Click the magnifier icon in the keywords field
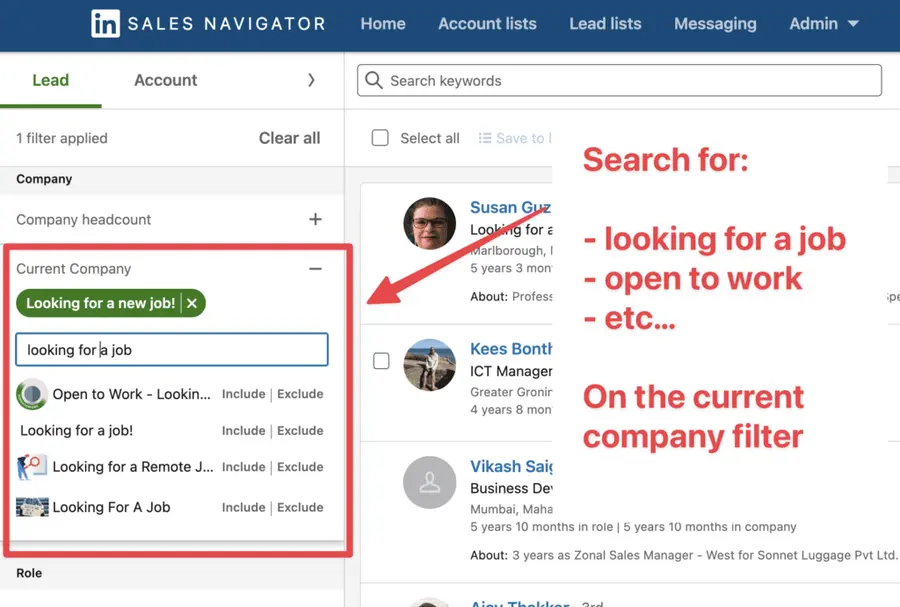The height and width of the screenshot is (607, 900). coord(374,80)
